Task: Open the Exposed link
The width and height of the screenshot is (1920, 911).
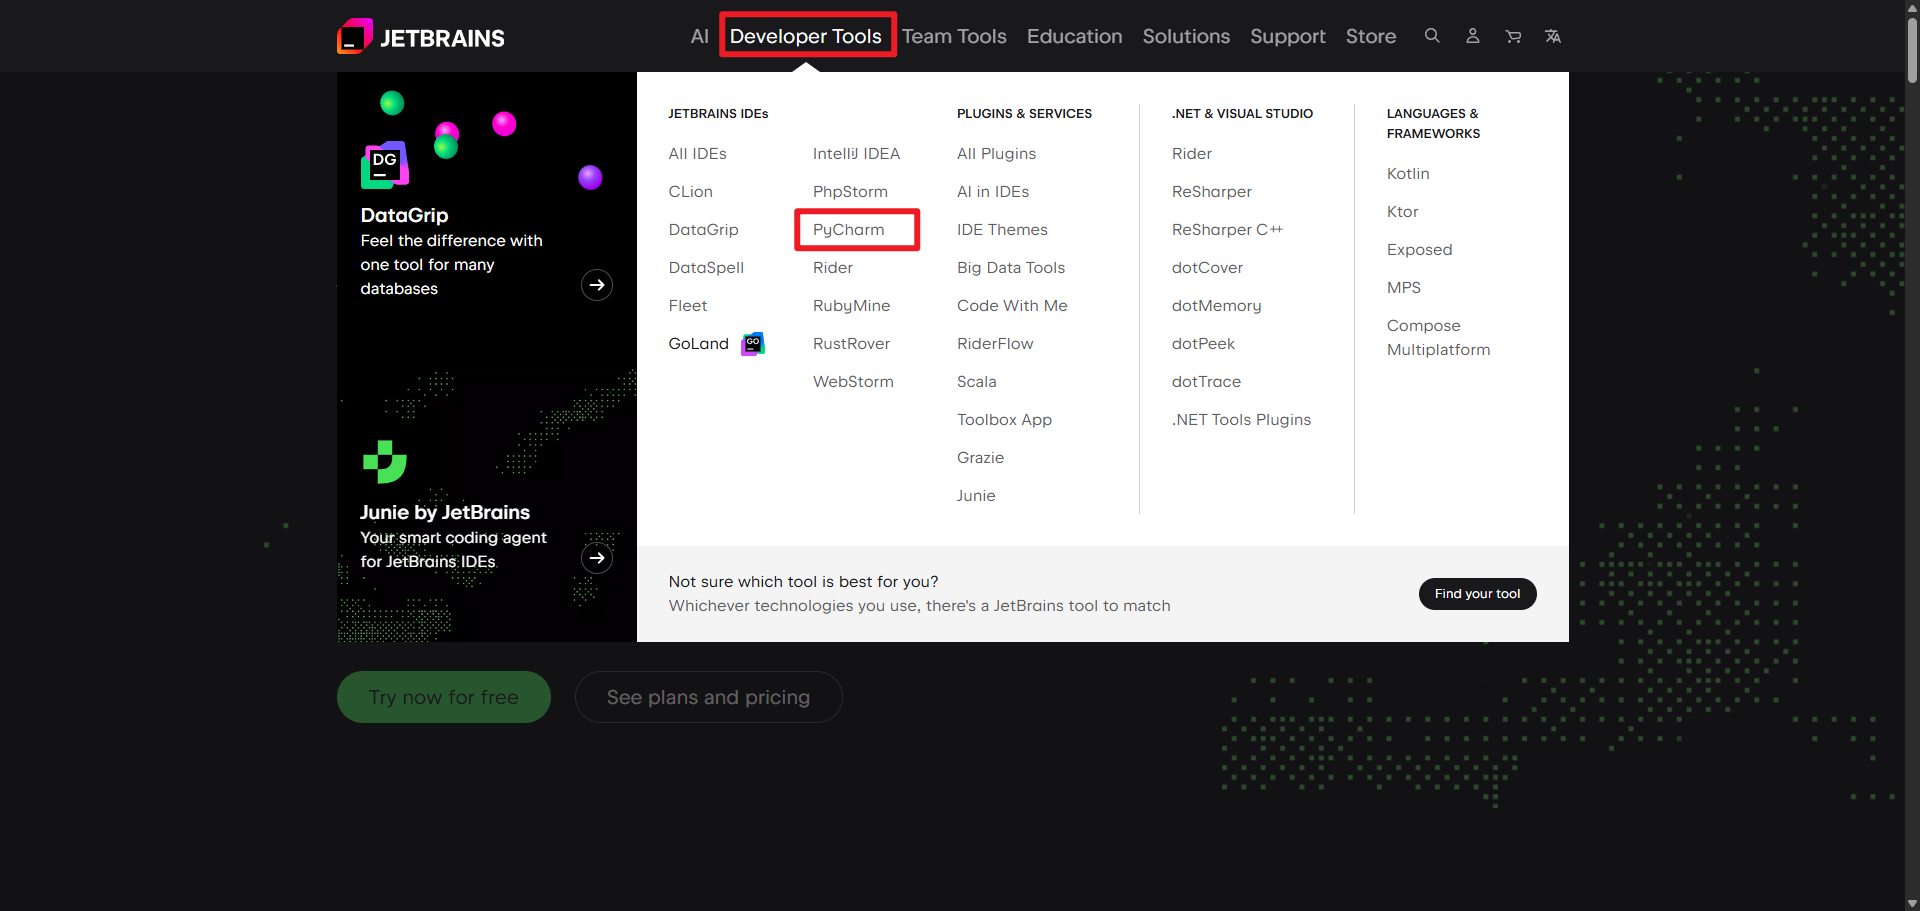Action: [x=1420, y=250]
